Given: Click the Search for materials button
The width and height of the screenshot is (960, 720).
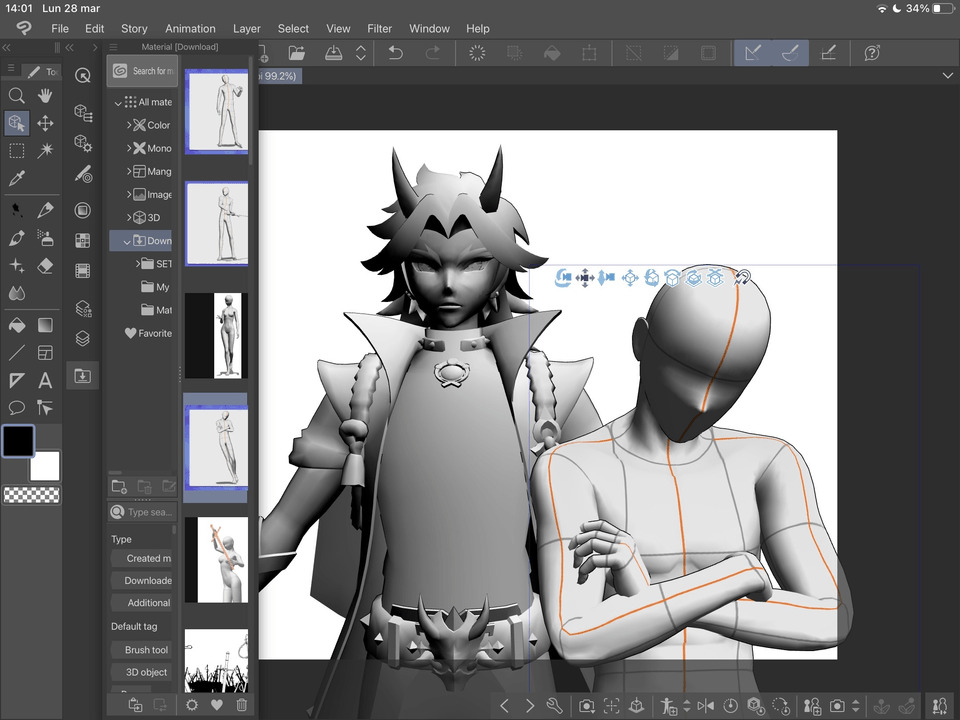Looking at the screenshot, I should tap(142, 71).
